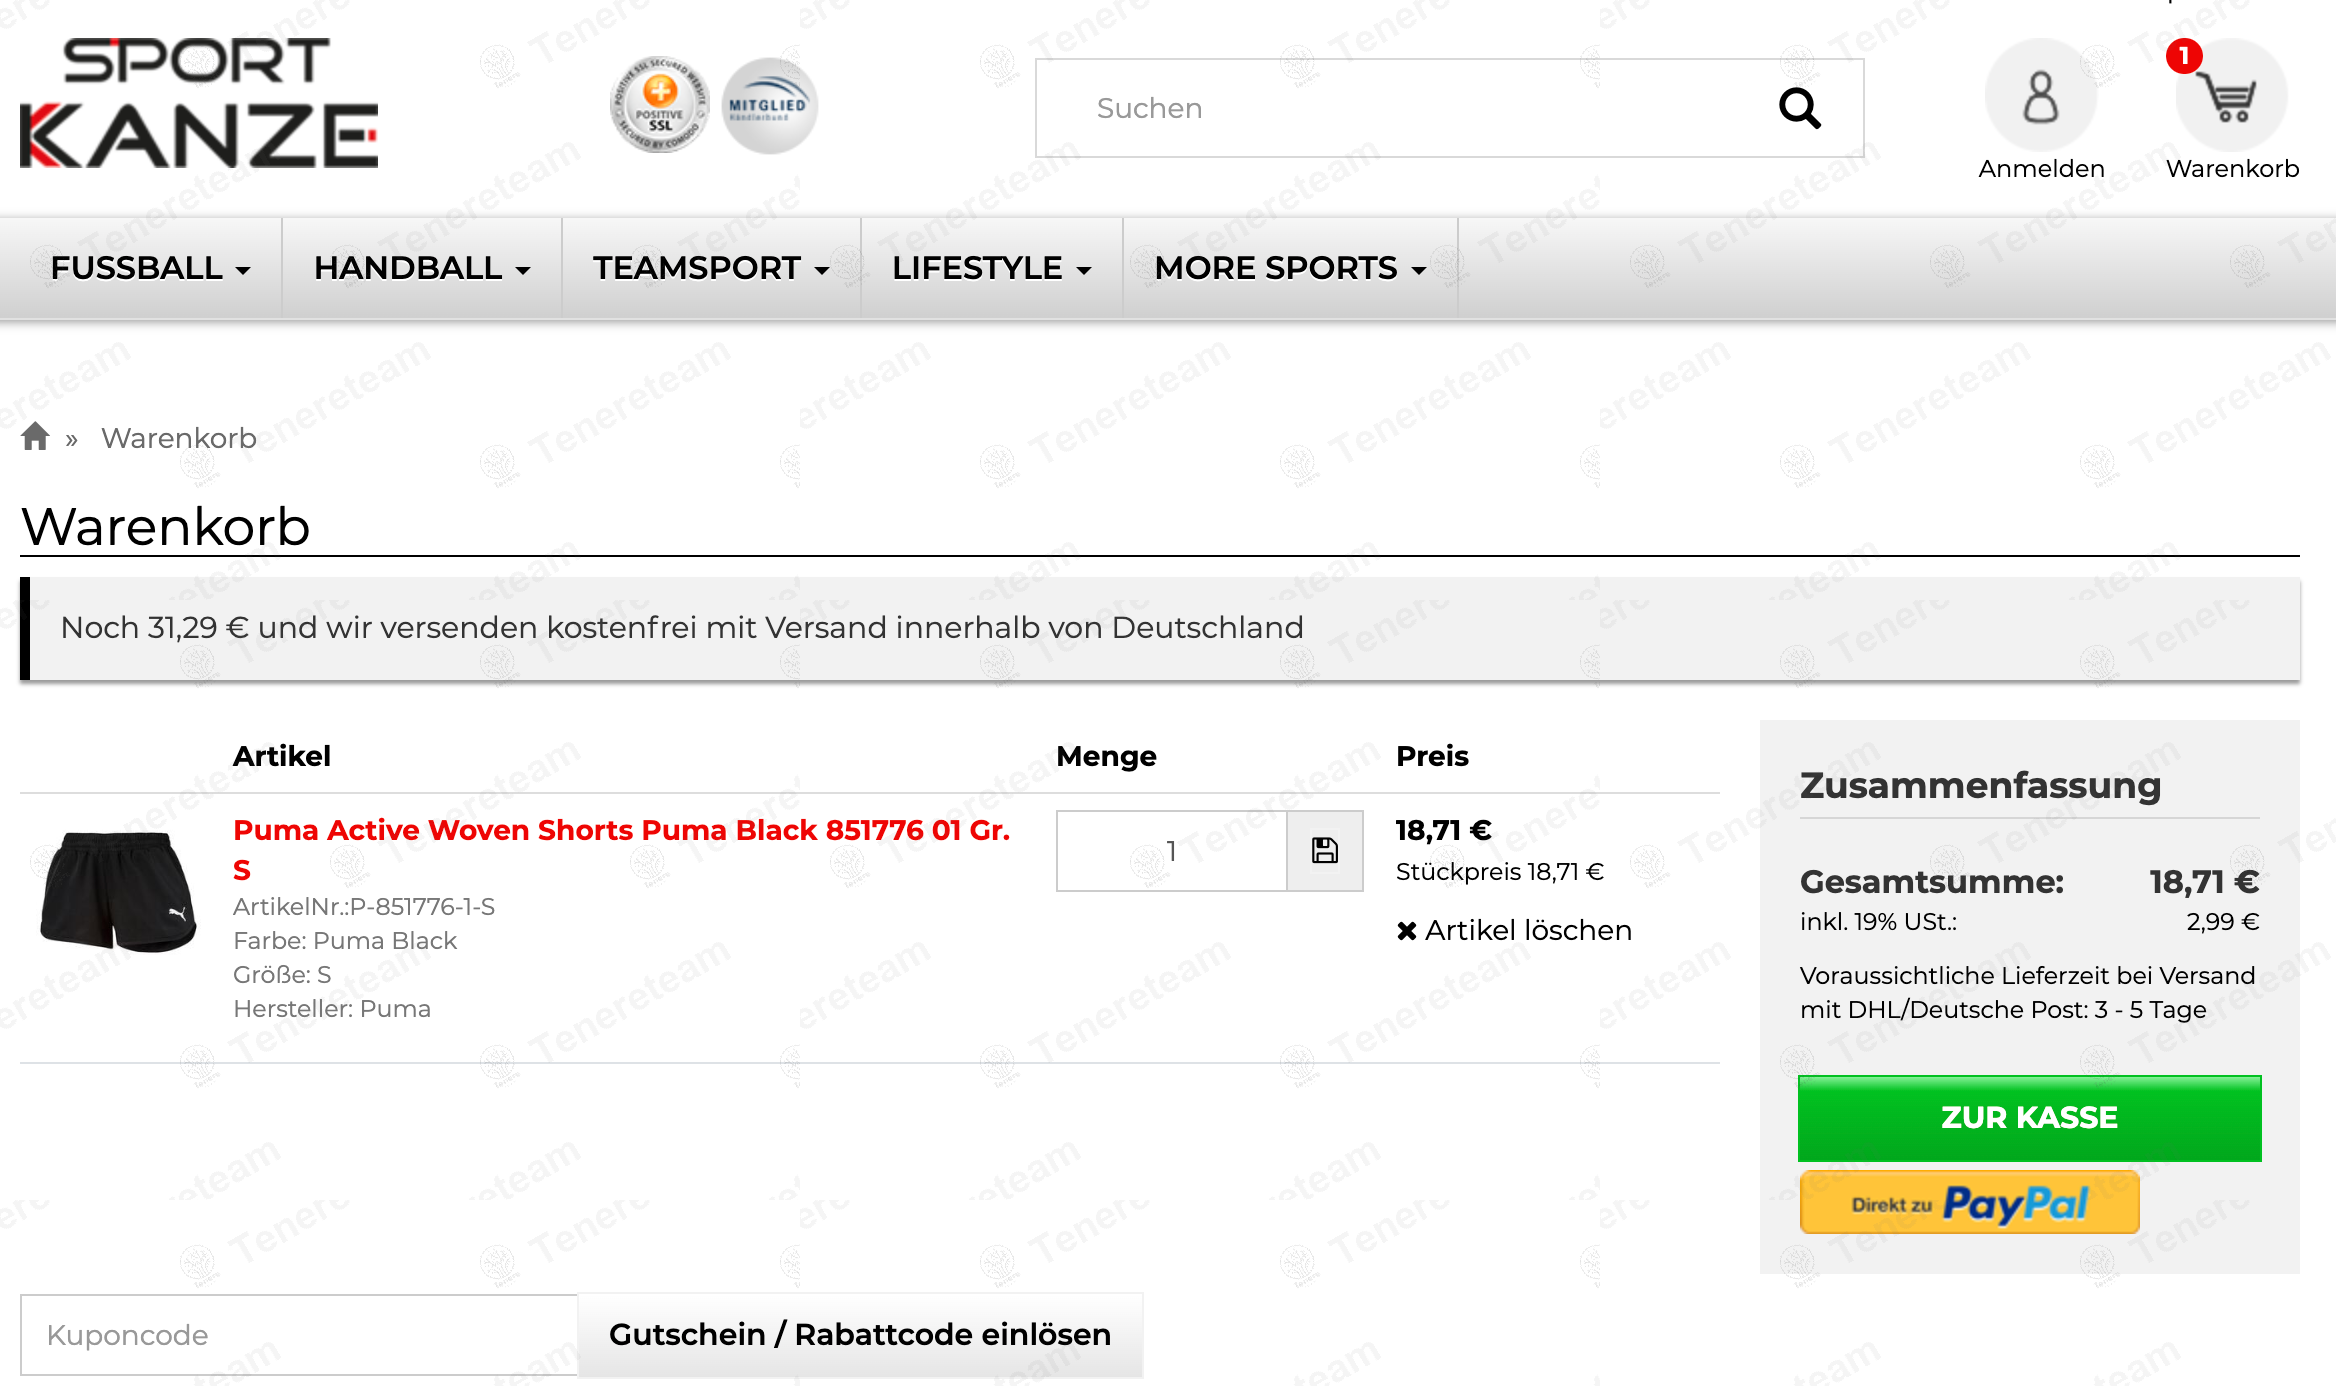Remove item via Artikel löschen
Screen dimensions: 2336x1386
tap(1514, 930)
